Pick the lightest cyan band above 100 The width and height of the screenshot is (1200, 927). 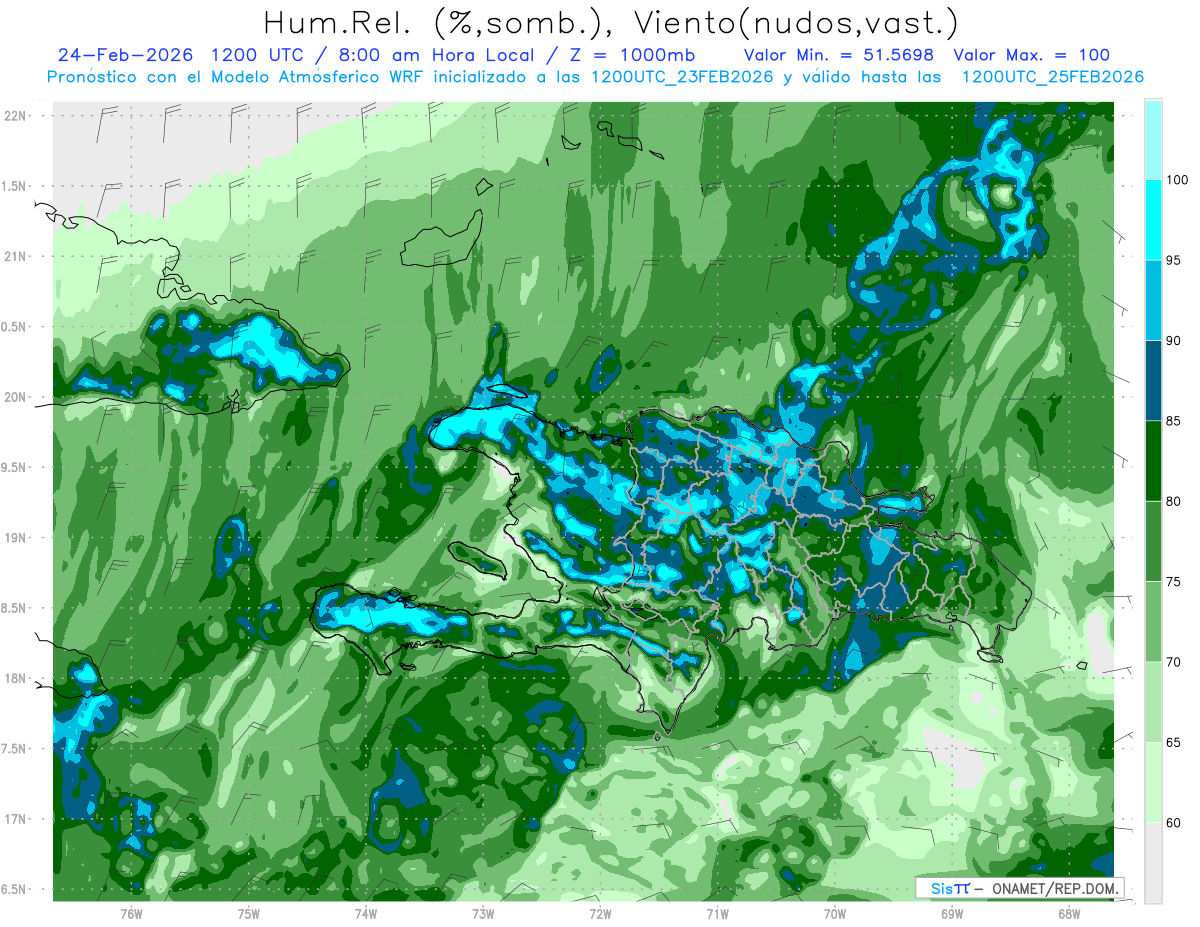(1153, 140)
